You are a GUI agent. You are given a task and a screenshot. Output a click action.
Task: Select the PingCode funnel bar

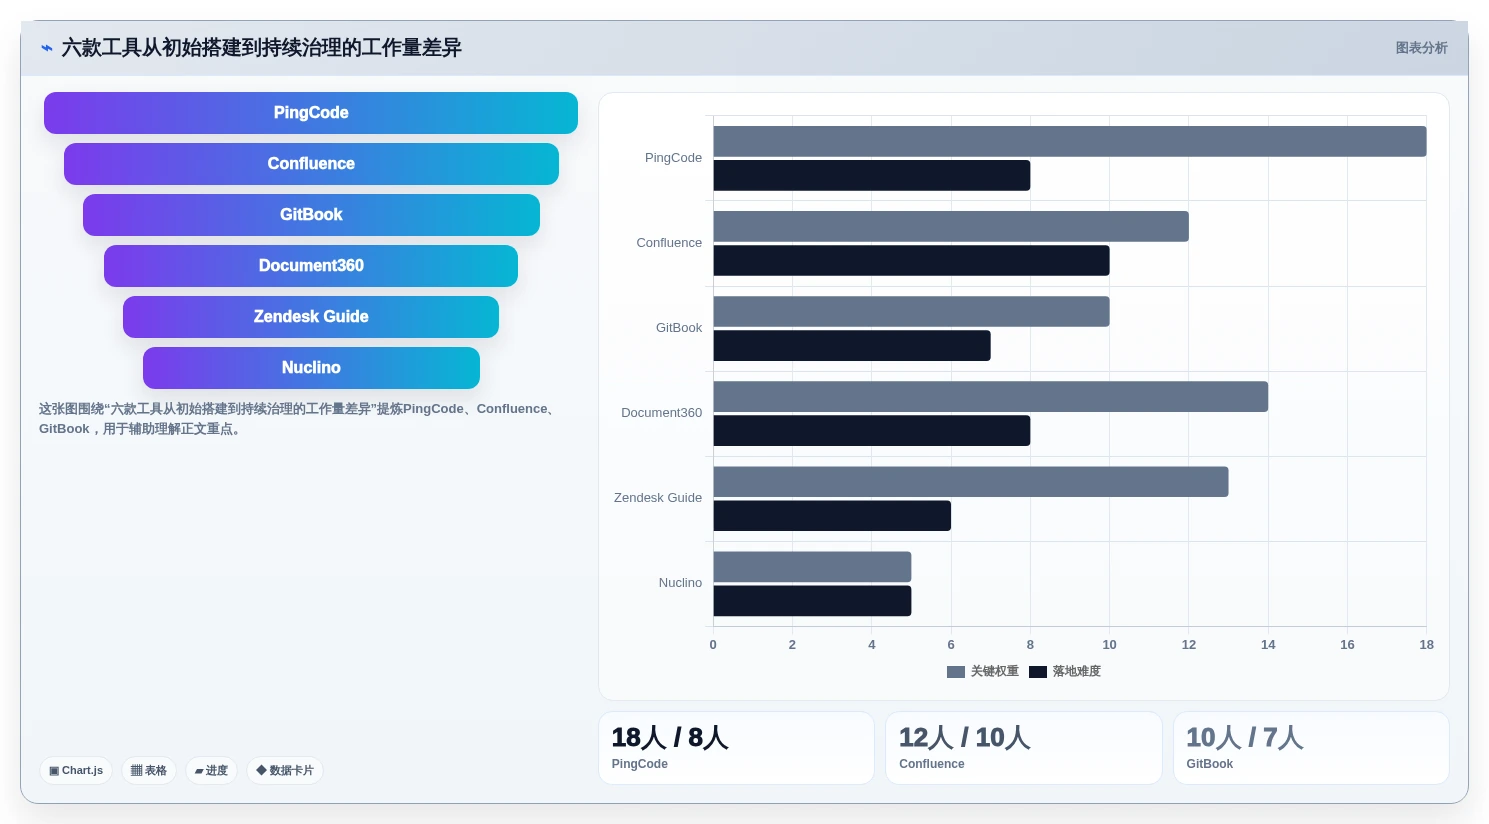click(311, 113)
